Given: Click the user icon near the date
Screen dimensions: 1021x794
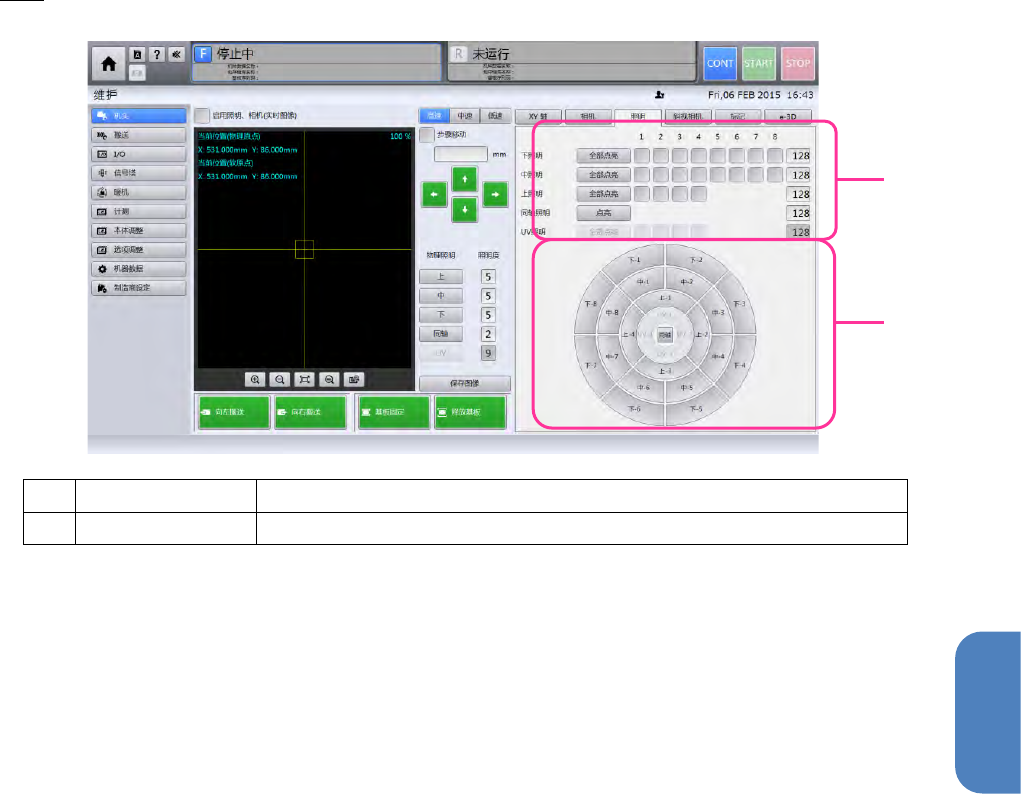Looking at the screenshot, I should coord(659,95).
